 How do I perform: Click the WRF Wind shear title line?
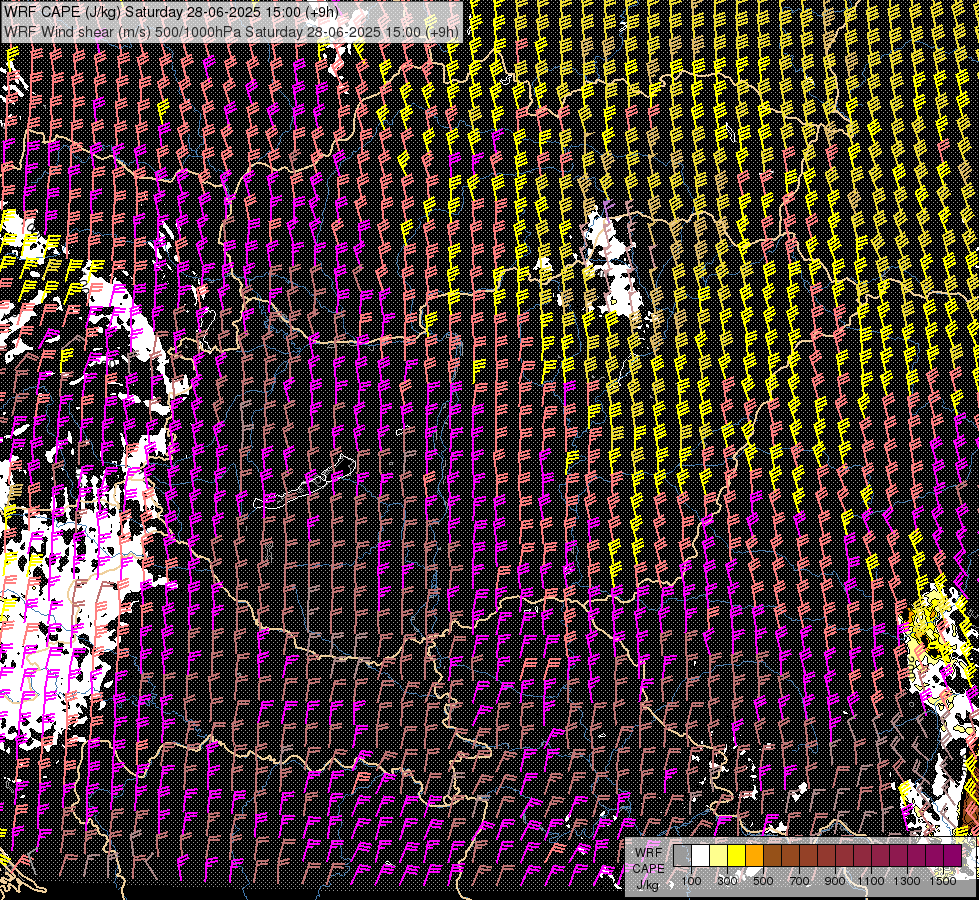point(231,31)
